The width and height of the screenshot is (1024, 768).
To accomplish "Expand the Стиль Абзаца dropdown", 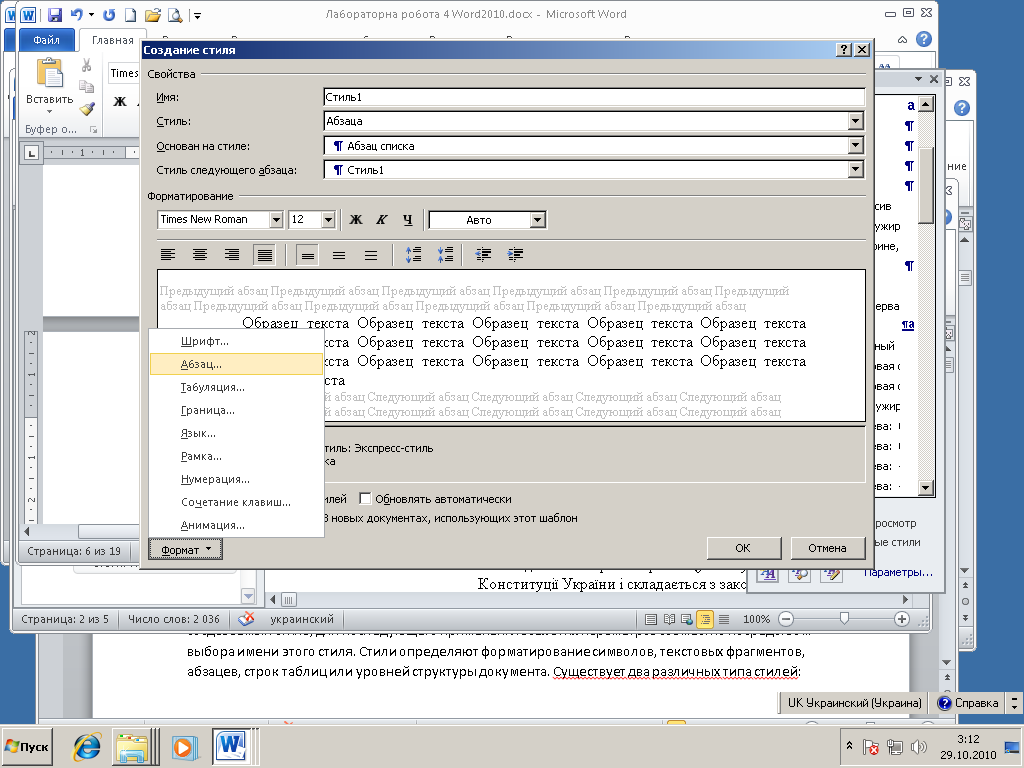I will pos(856,121).
